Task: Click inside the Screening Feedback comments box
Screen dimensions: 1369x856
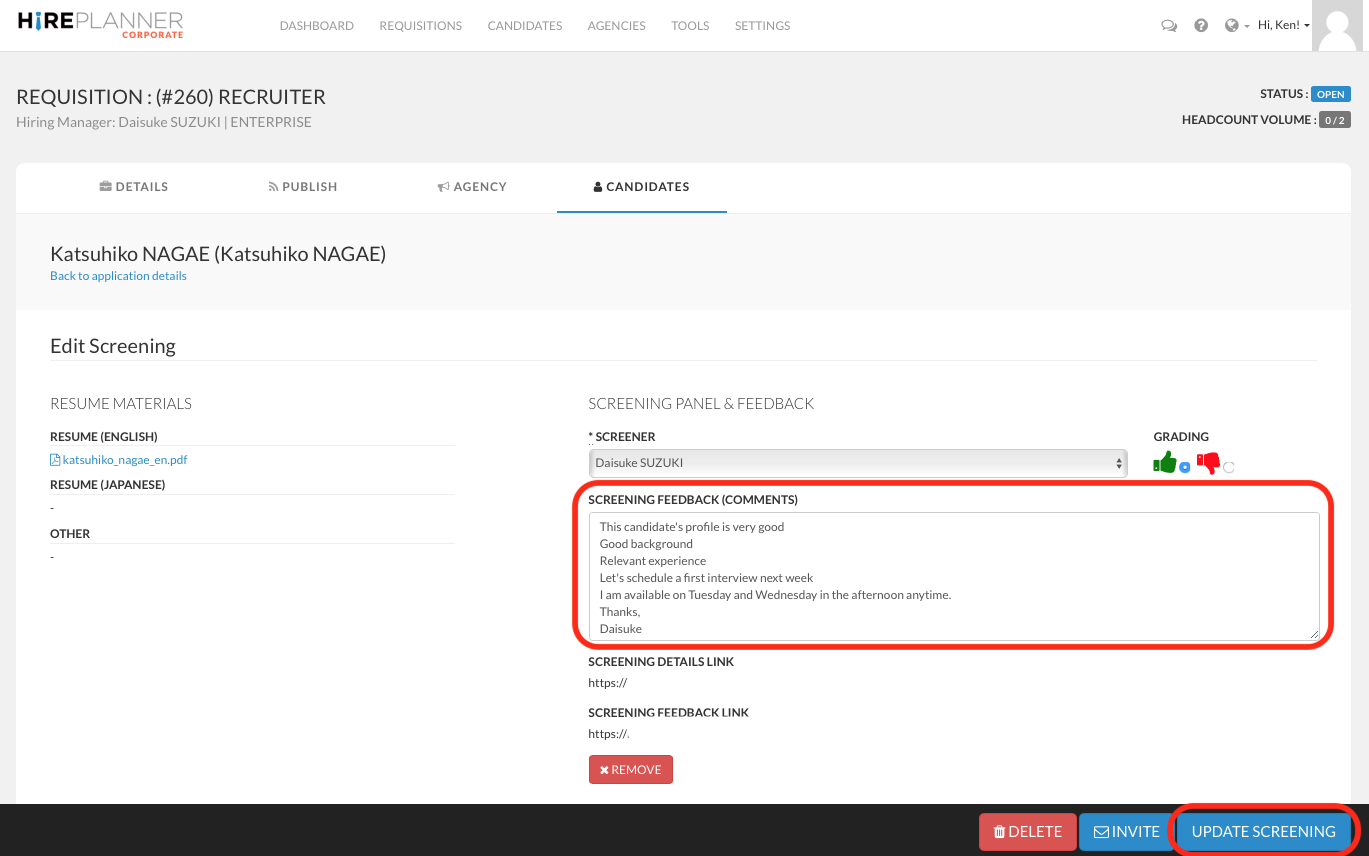Action: [x=954, y=576]
